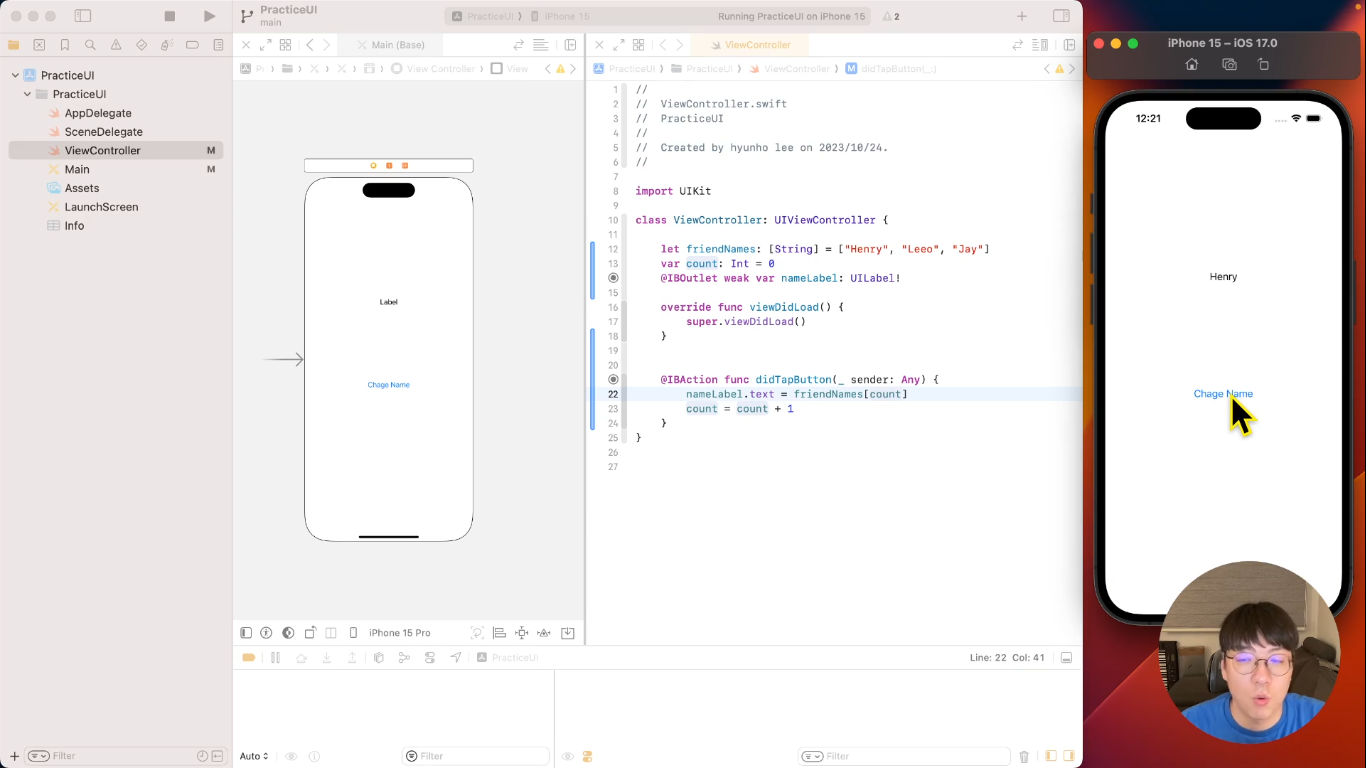Select AppDelegate in the navigator

pyautogui.click(x=98, y=113)
